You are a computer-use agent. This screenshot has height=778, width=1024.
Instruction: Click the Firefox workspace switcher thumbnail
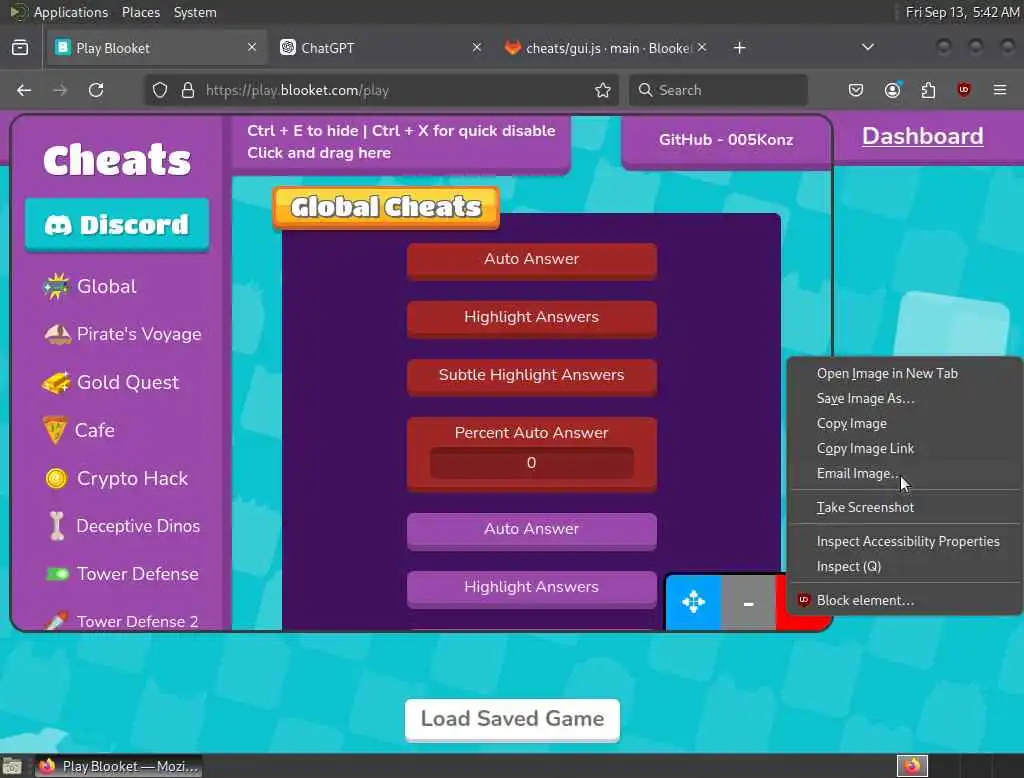[912, 766]
